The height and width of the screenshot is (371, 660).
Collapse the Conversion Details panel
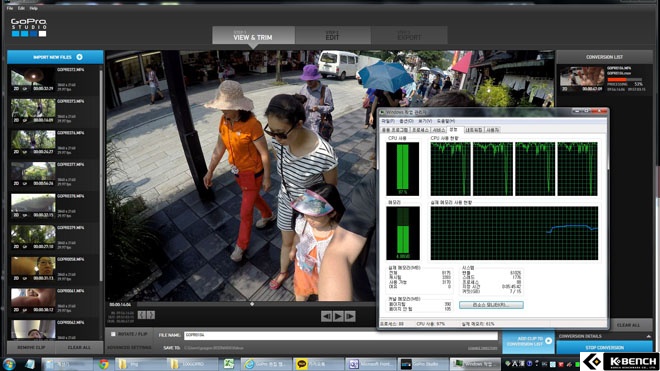[648, 336]
